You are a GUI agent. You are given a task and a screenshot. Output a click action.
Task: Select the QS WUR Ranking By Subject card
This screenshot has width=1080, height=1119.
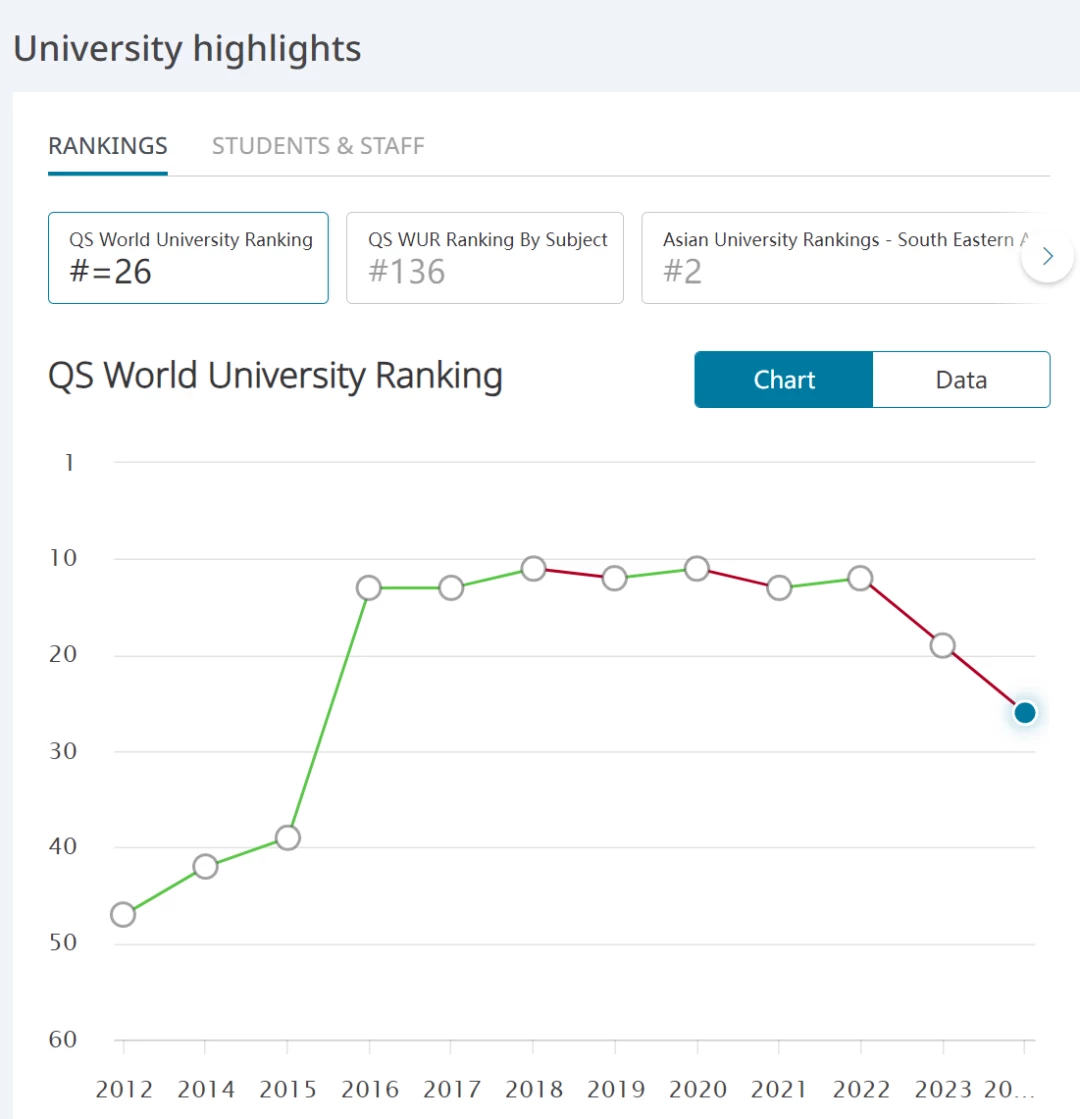pyautogui.click(x=485, y=258)
